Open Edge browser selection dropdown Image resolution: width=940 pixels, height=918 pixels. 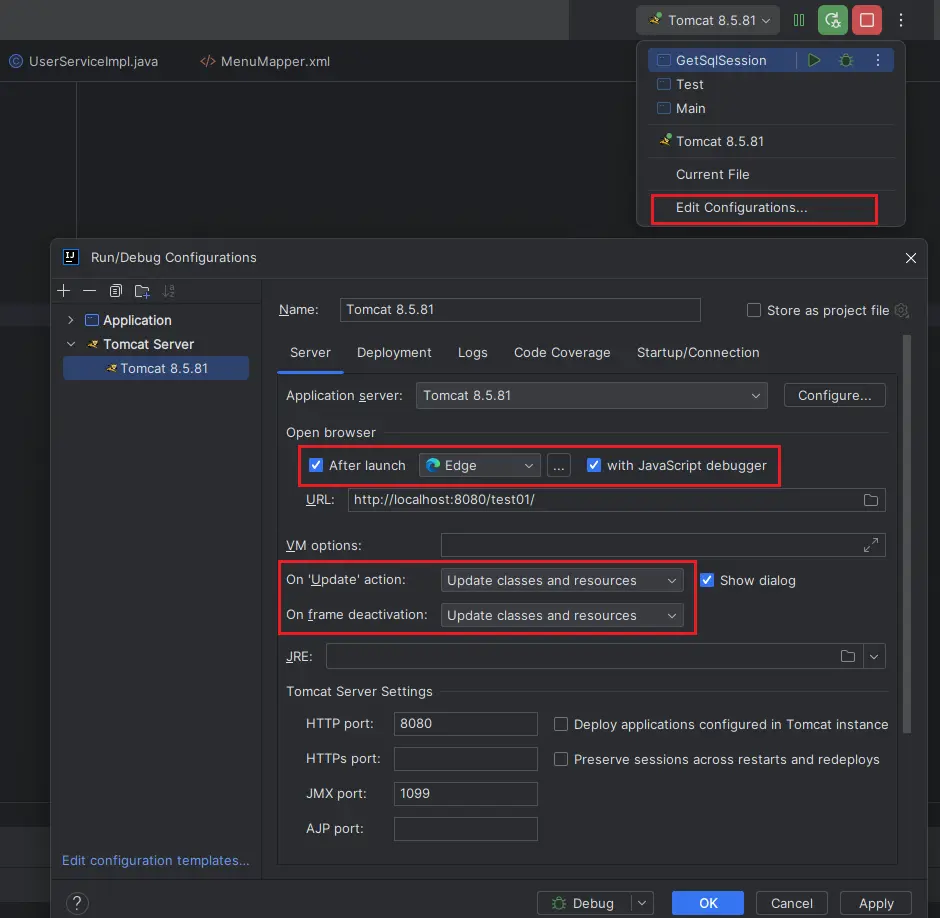click(x=480, y=465)
